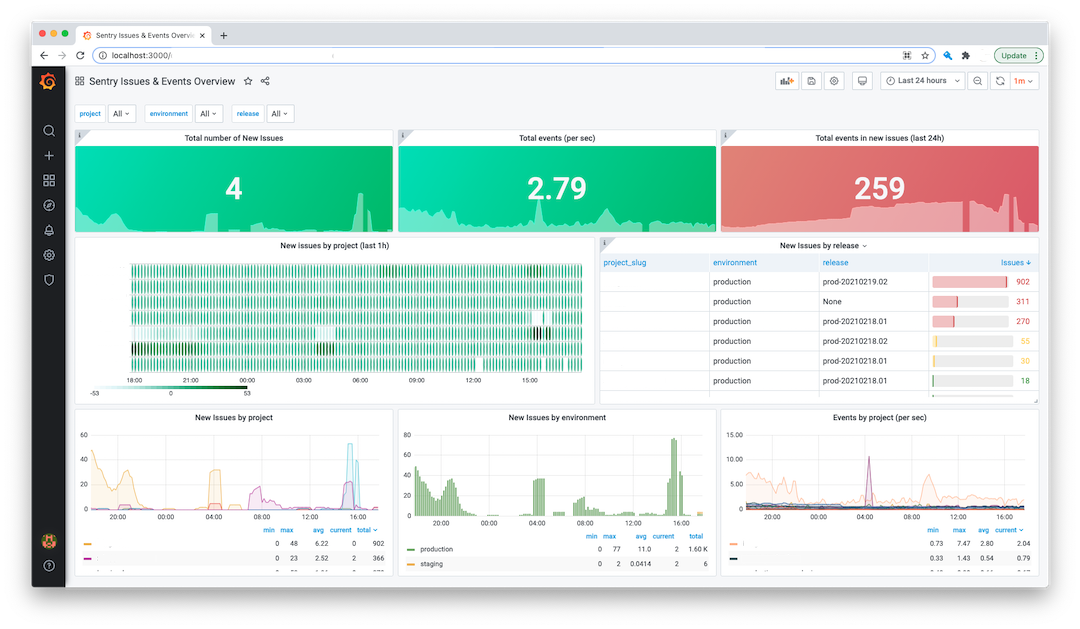
Task: Open the Server Admin shield icon
Action: 49,280
